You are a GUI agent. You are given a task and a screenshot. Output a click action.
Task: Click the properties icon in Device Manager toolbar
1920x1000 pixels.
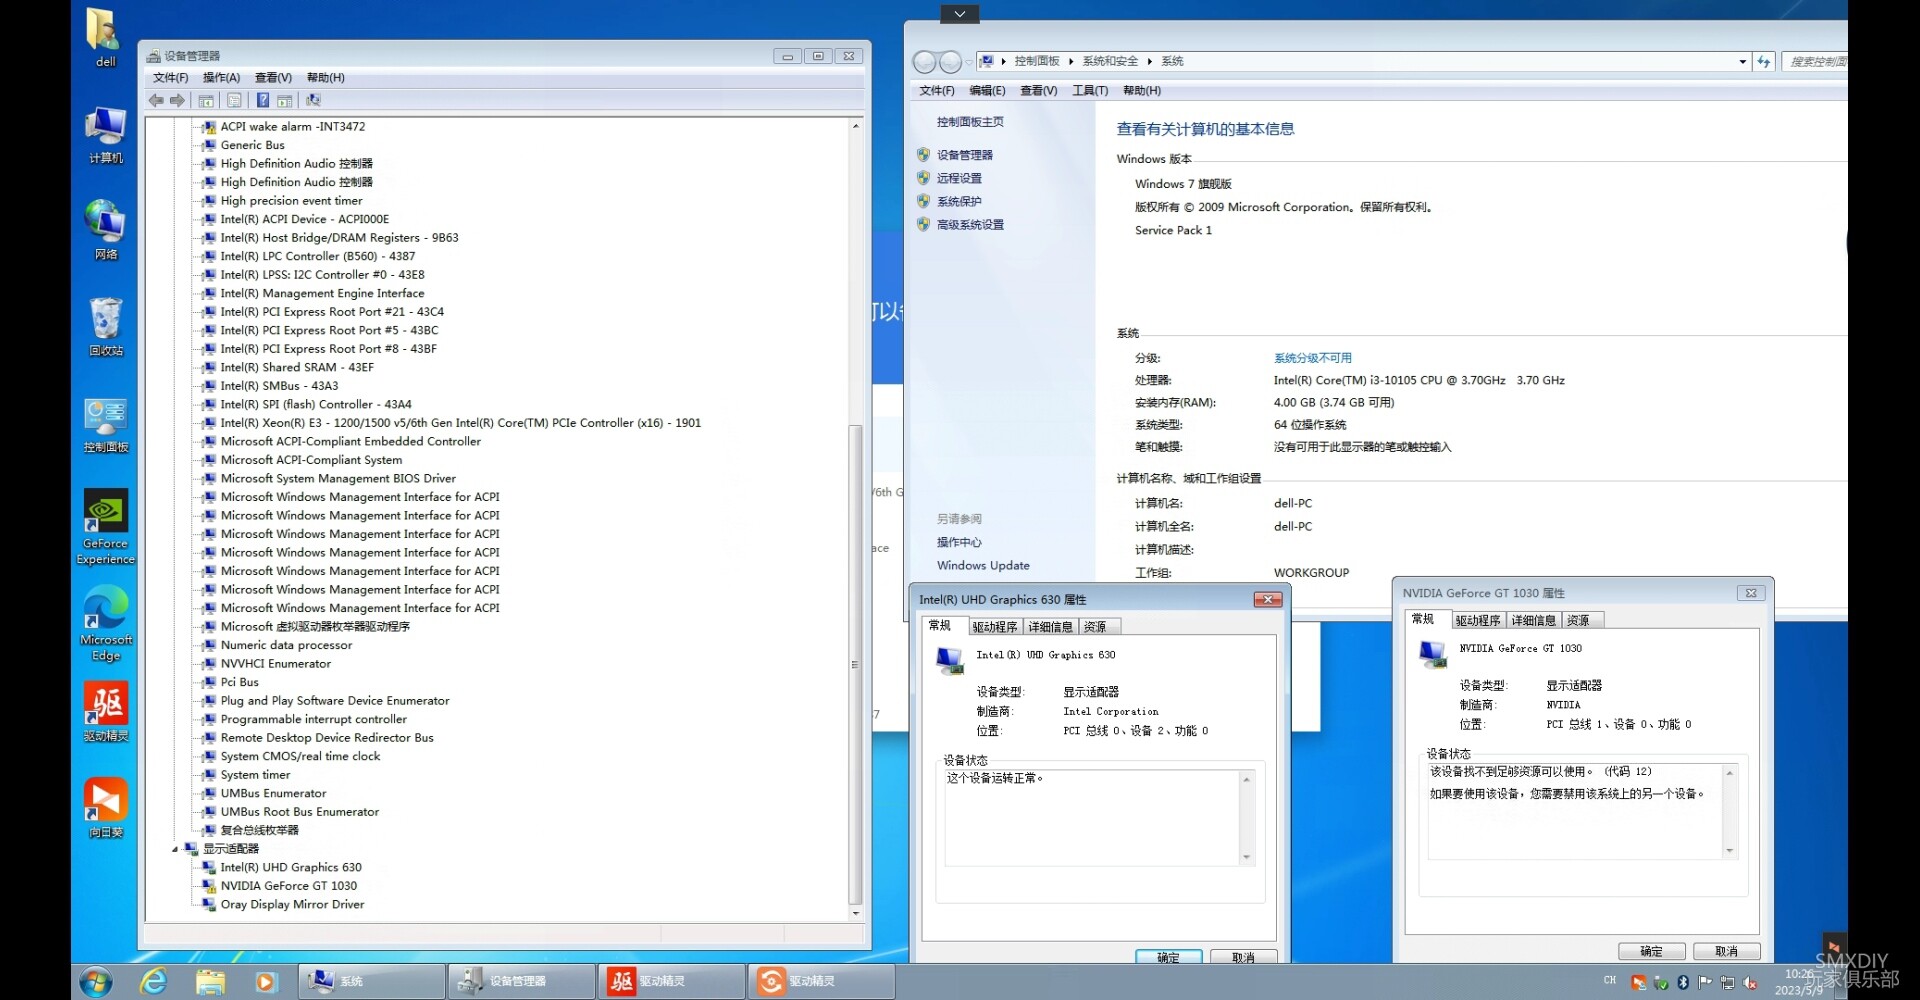click(234, 100)
